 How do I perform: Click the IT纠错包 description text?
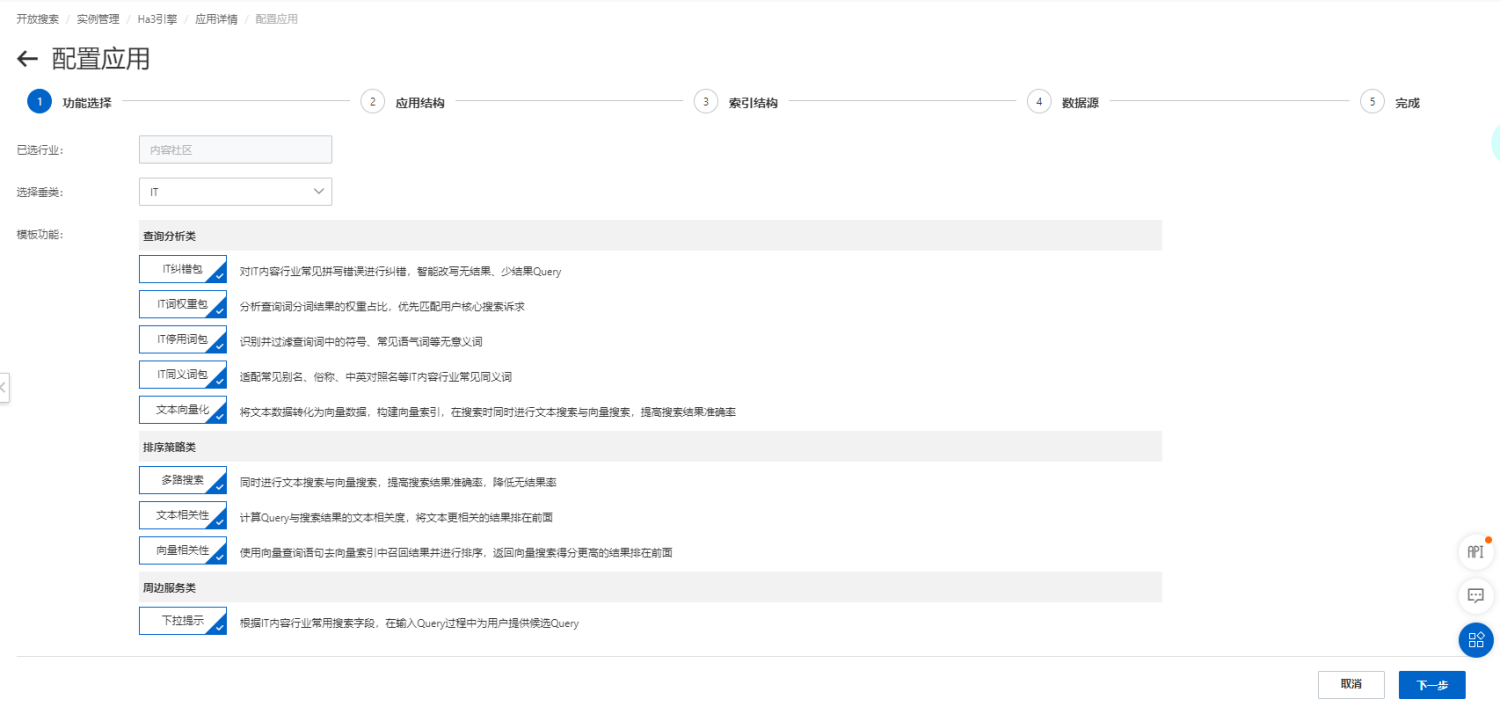(401, 271)
